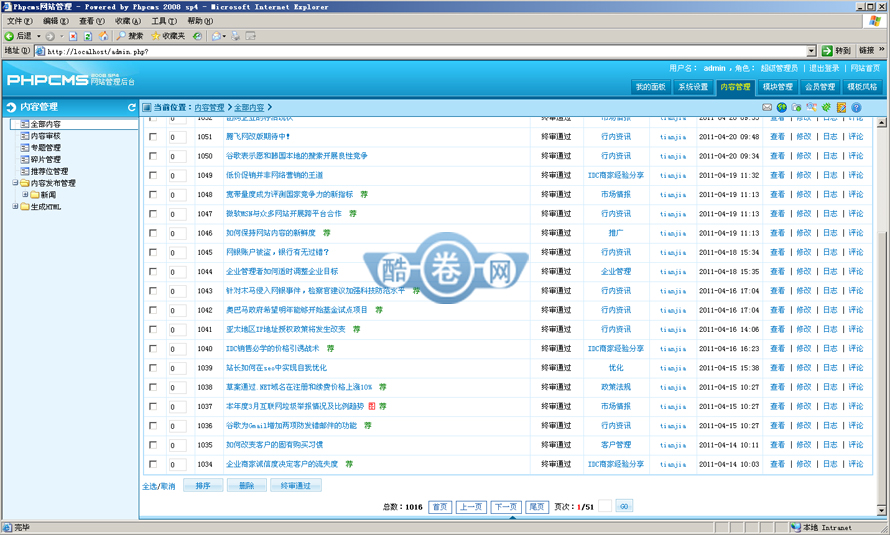
Task: Open the Forward button dropdown arrow
Action: tap(61, 36)
